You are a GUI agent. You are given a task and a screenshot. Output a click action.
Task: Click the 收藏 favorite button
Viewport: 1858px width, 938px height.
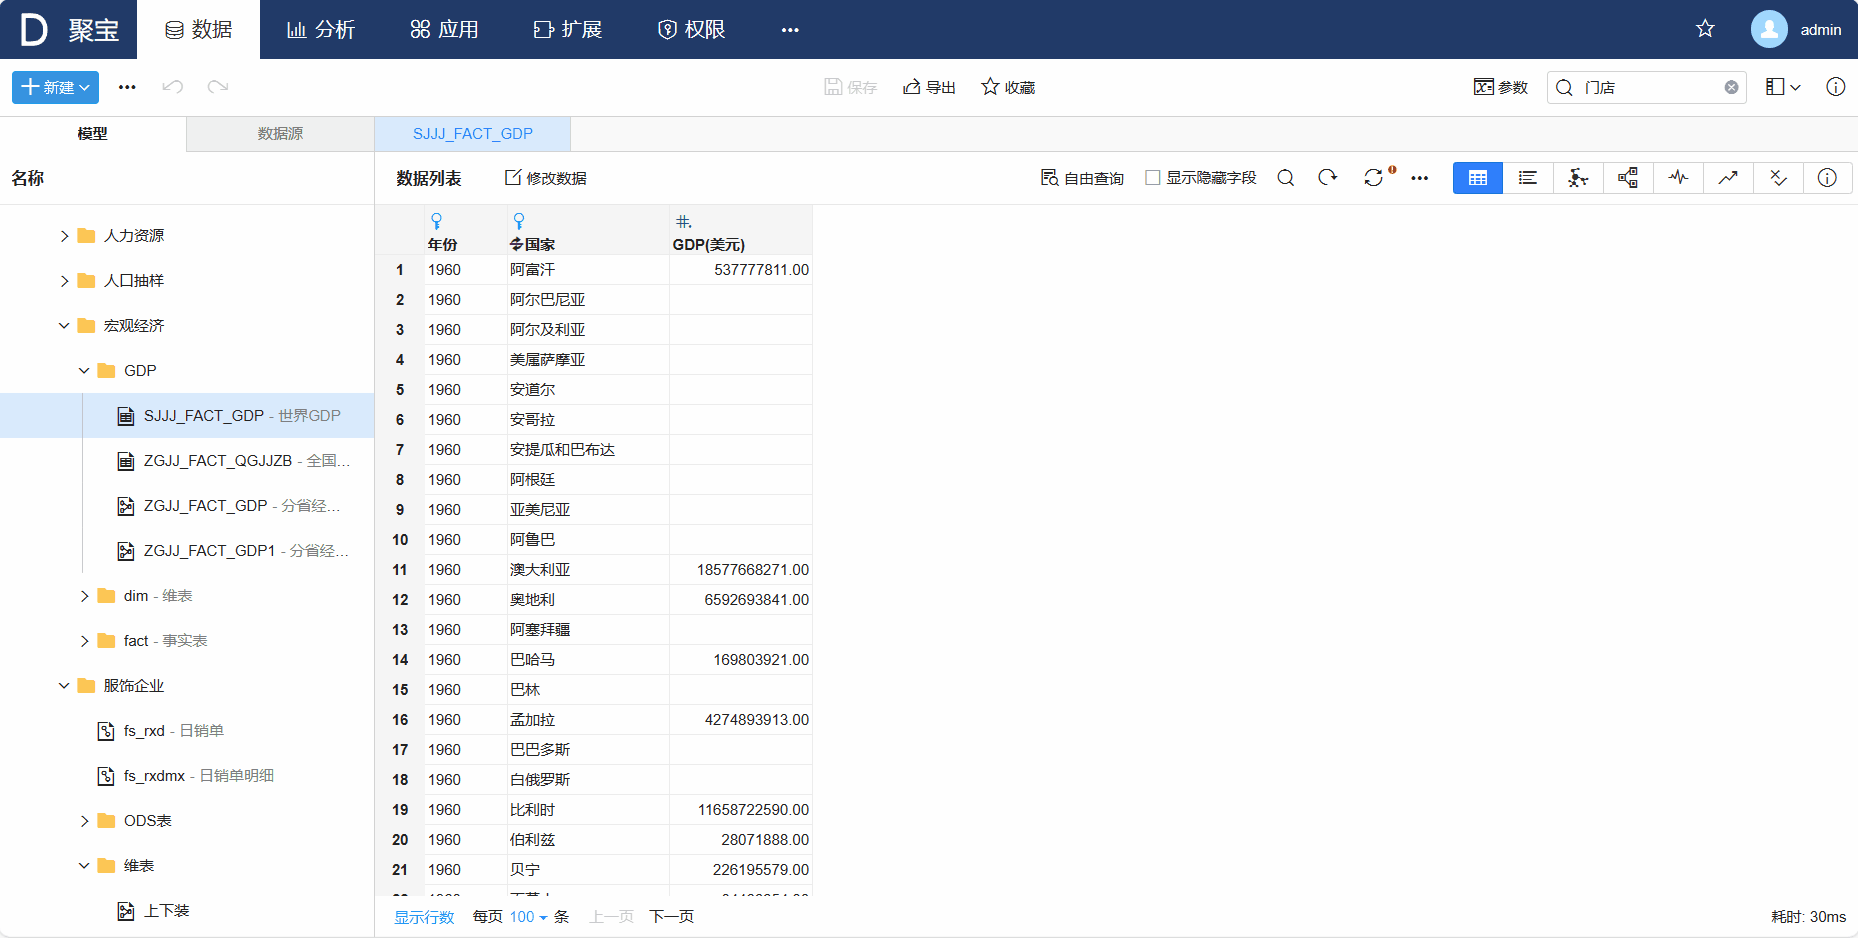coord(1008,87)
